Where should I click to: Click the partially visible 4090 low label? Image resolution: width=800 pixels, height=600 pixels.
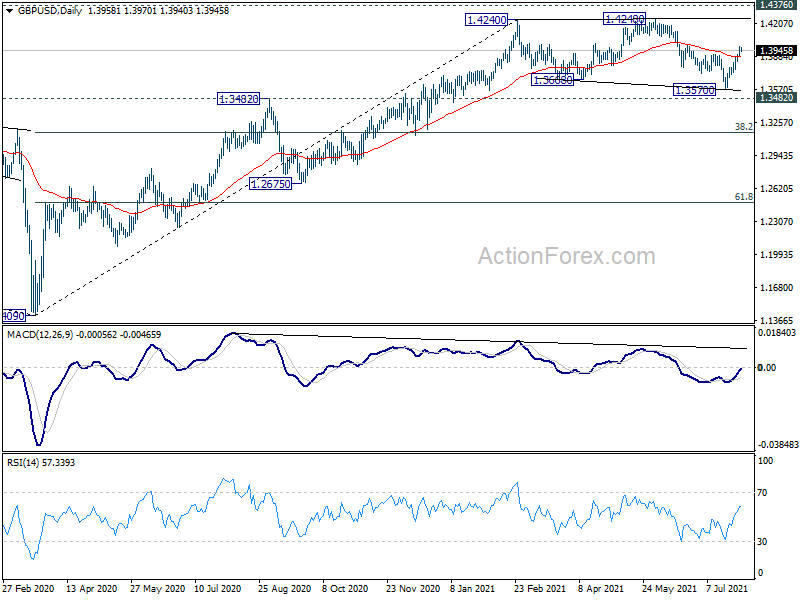[x=14, y=316]
